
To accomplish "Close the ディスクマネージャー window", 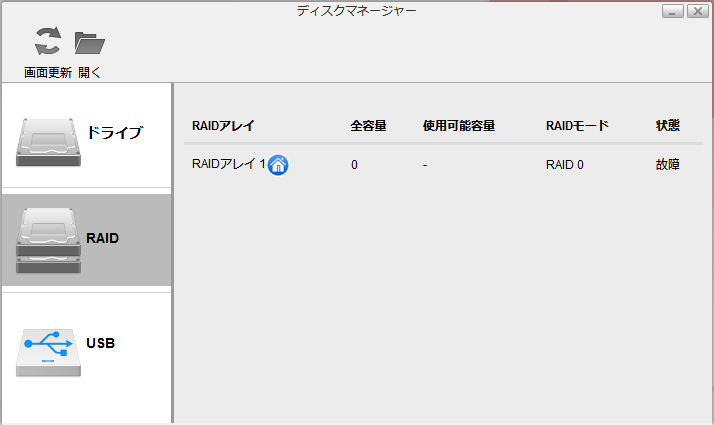I will tap(698, 11).
